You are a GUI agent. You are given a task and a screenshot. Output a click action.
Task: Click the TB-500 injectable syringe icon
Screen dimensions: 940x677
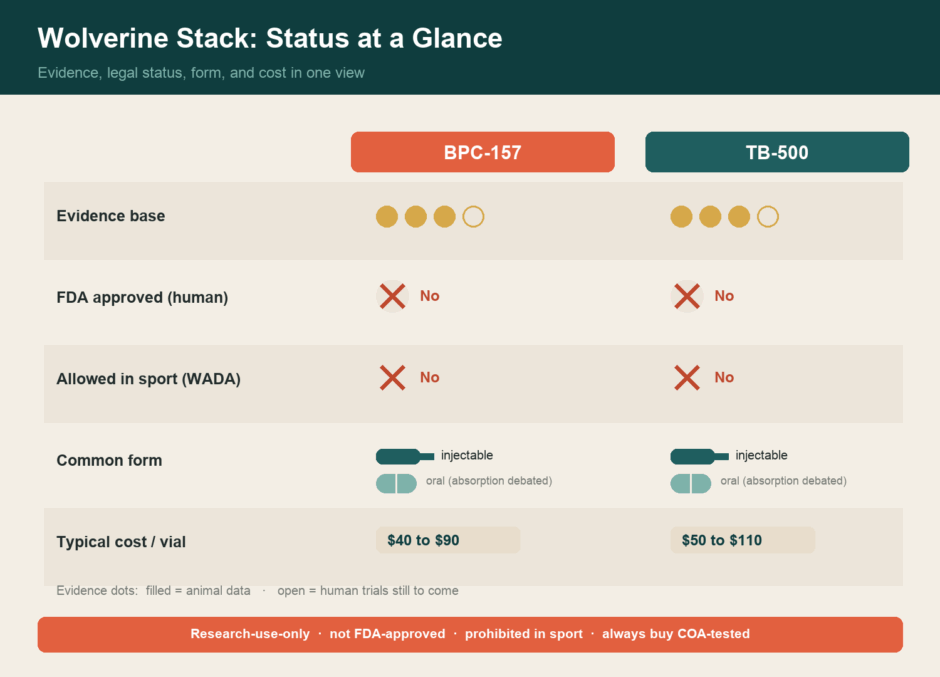coord(699,456)
